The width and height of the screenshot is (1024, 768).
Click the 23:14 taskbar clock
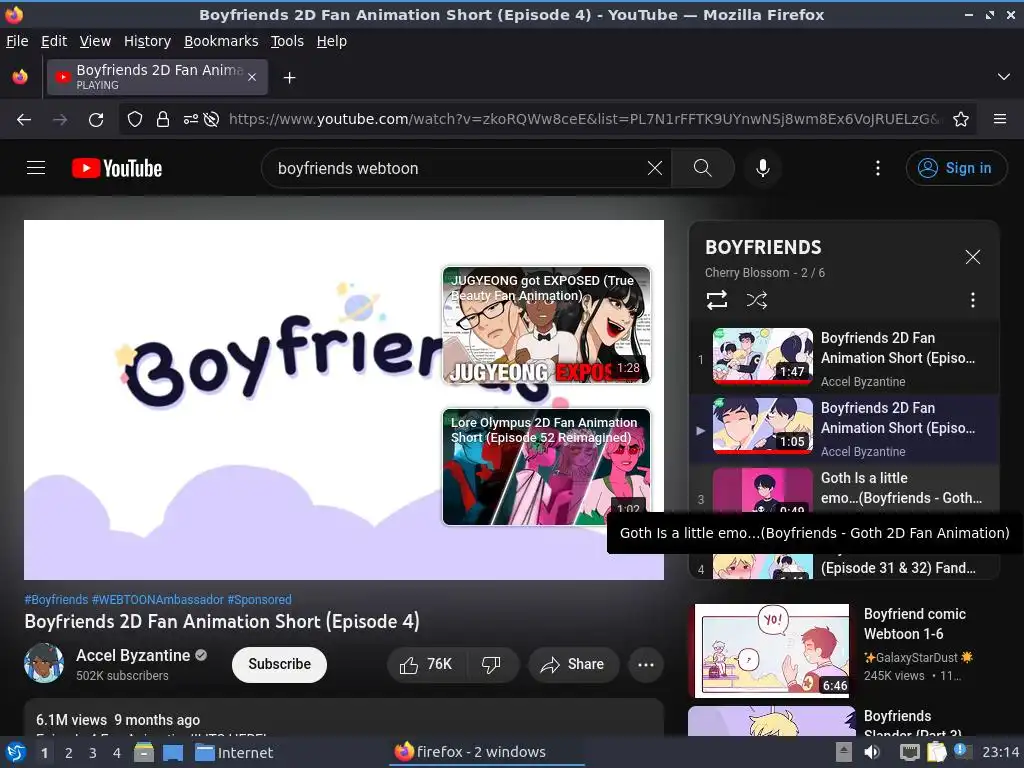pos(1000,752)
